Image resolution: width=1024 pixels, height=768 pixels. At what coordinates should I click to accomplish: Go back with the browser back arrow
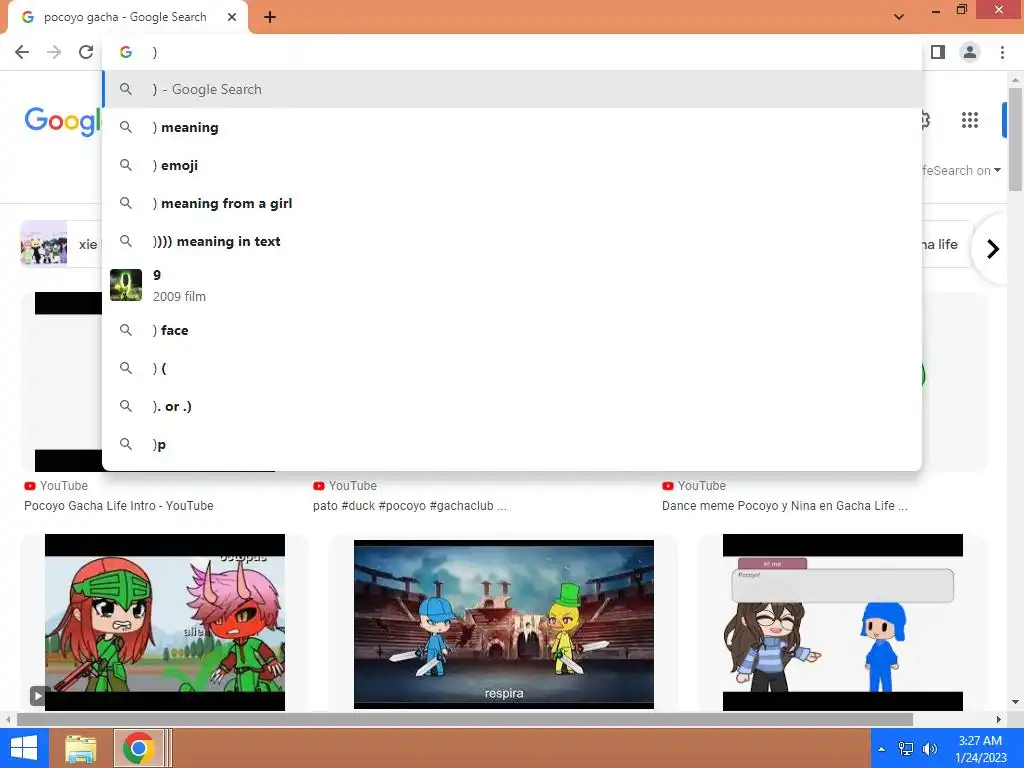point(22,52)
